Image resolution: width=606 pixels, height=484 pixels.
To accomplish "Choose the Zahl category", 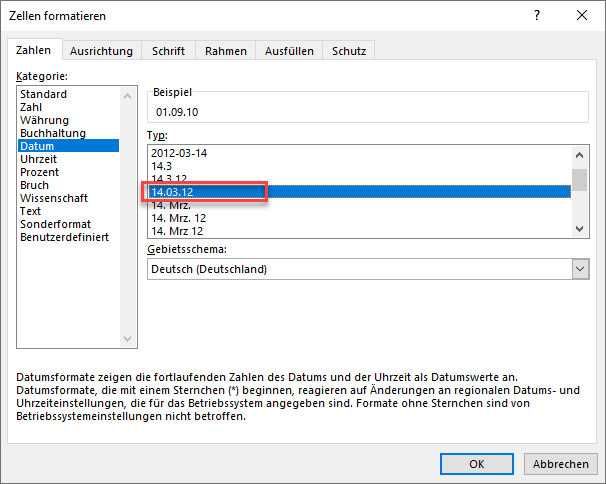I will [x=68, y=107].
